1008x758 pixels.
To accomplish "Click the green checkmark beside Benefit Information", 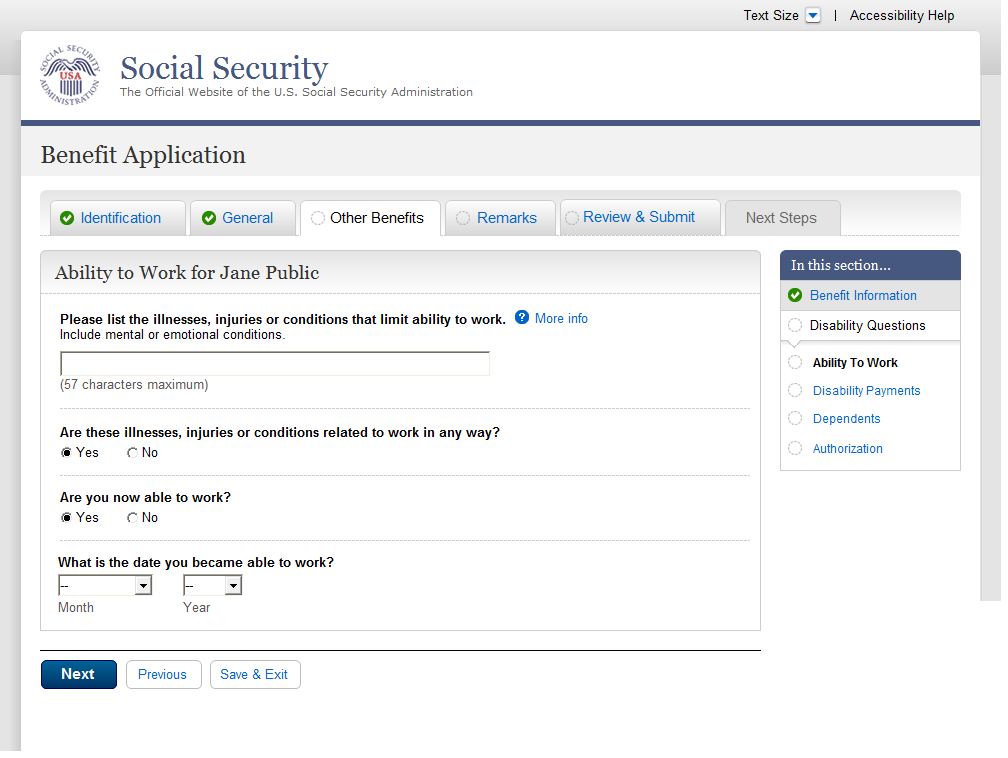I will [x=795, y=295].
